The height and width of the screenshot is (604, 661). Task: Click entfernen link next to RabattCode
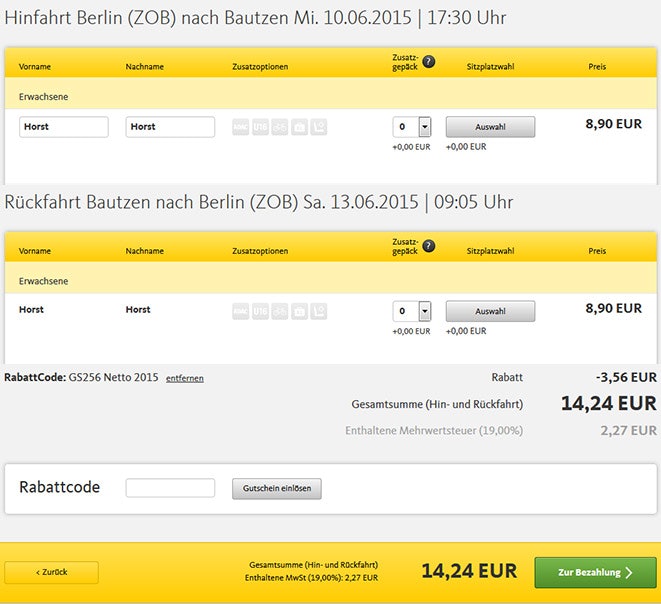pos(184,379)
